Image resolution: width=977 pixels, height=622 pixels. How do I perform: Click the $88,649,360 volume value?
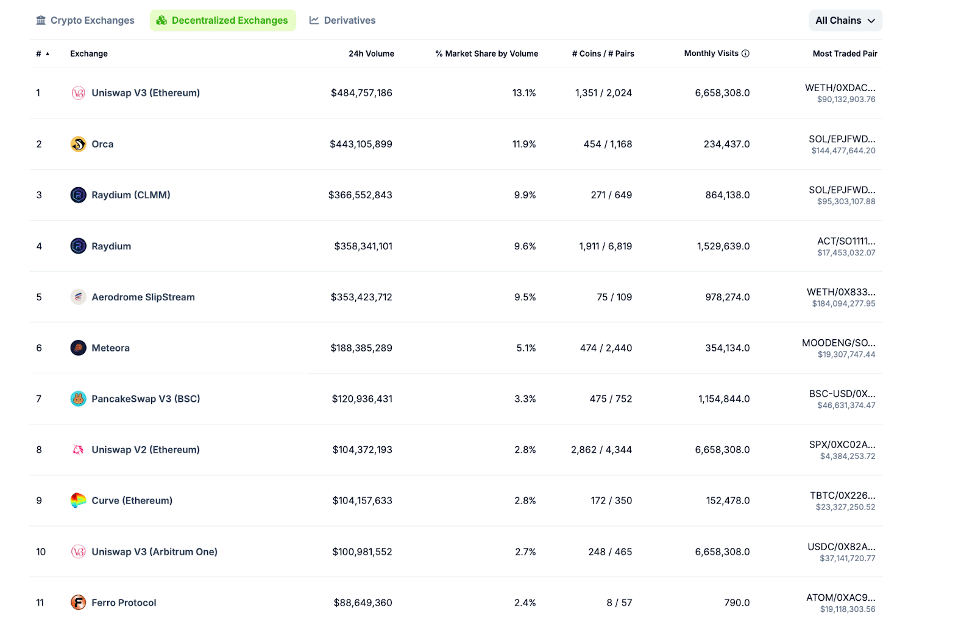coord(363,603)
